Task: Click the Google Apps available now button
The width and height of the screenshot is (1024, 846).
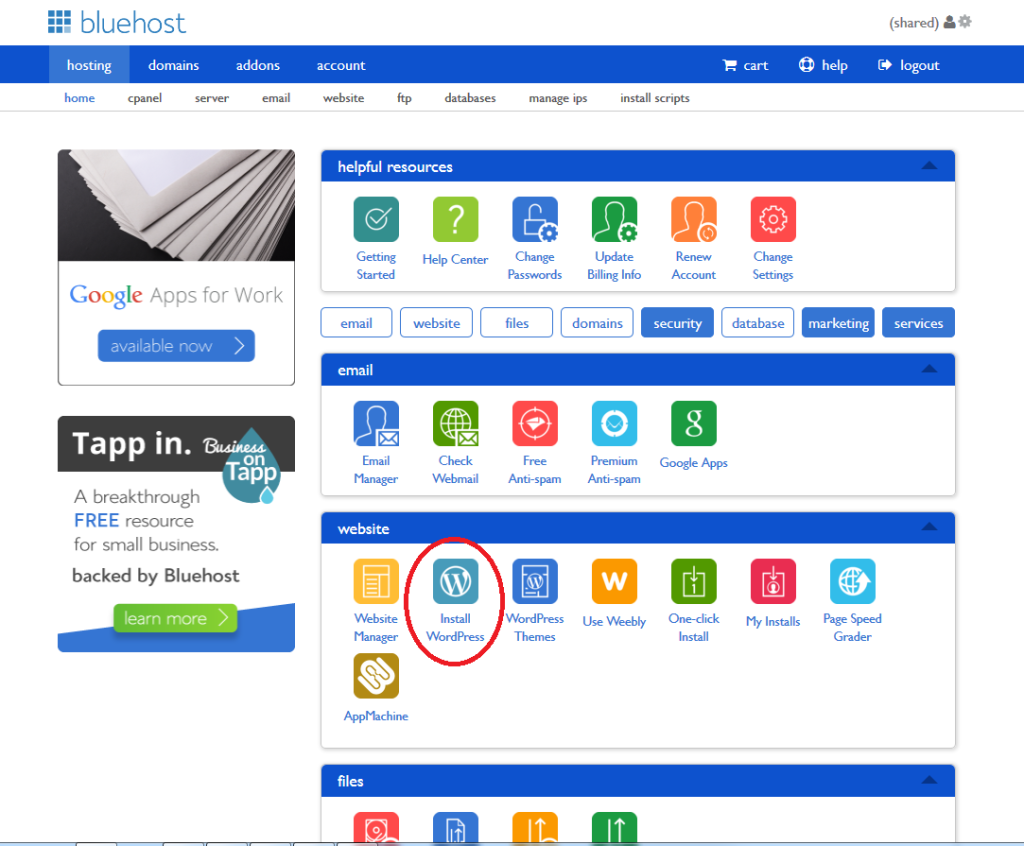Action: pos(176,346)
